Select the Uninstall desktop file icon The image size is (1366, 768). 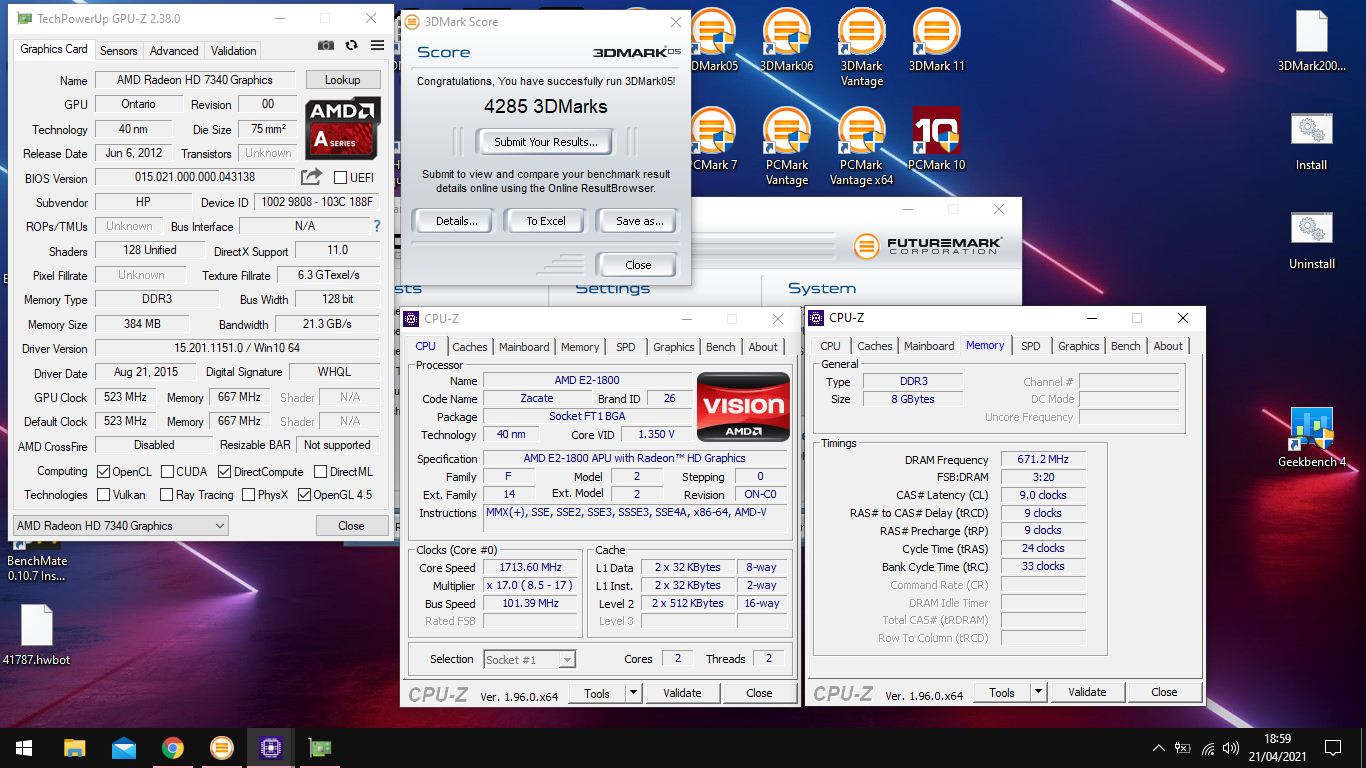pyautogui.click(x=1311, y=240)
